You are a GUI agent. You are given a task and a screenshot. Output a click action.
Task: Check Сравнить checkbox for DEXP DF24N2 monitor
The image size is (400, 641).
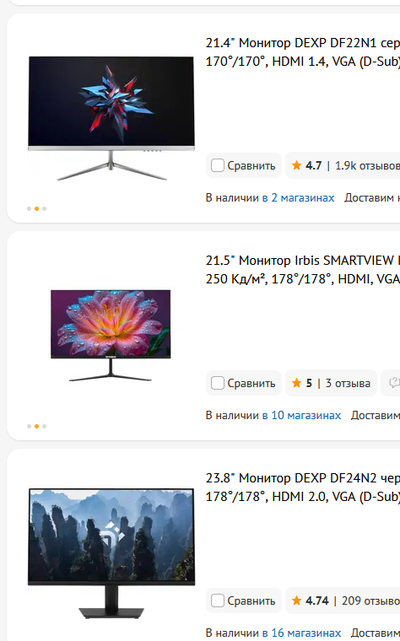pos(217,601)
